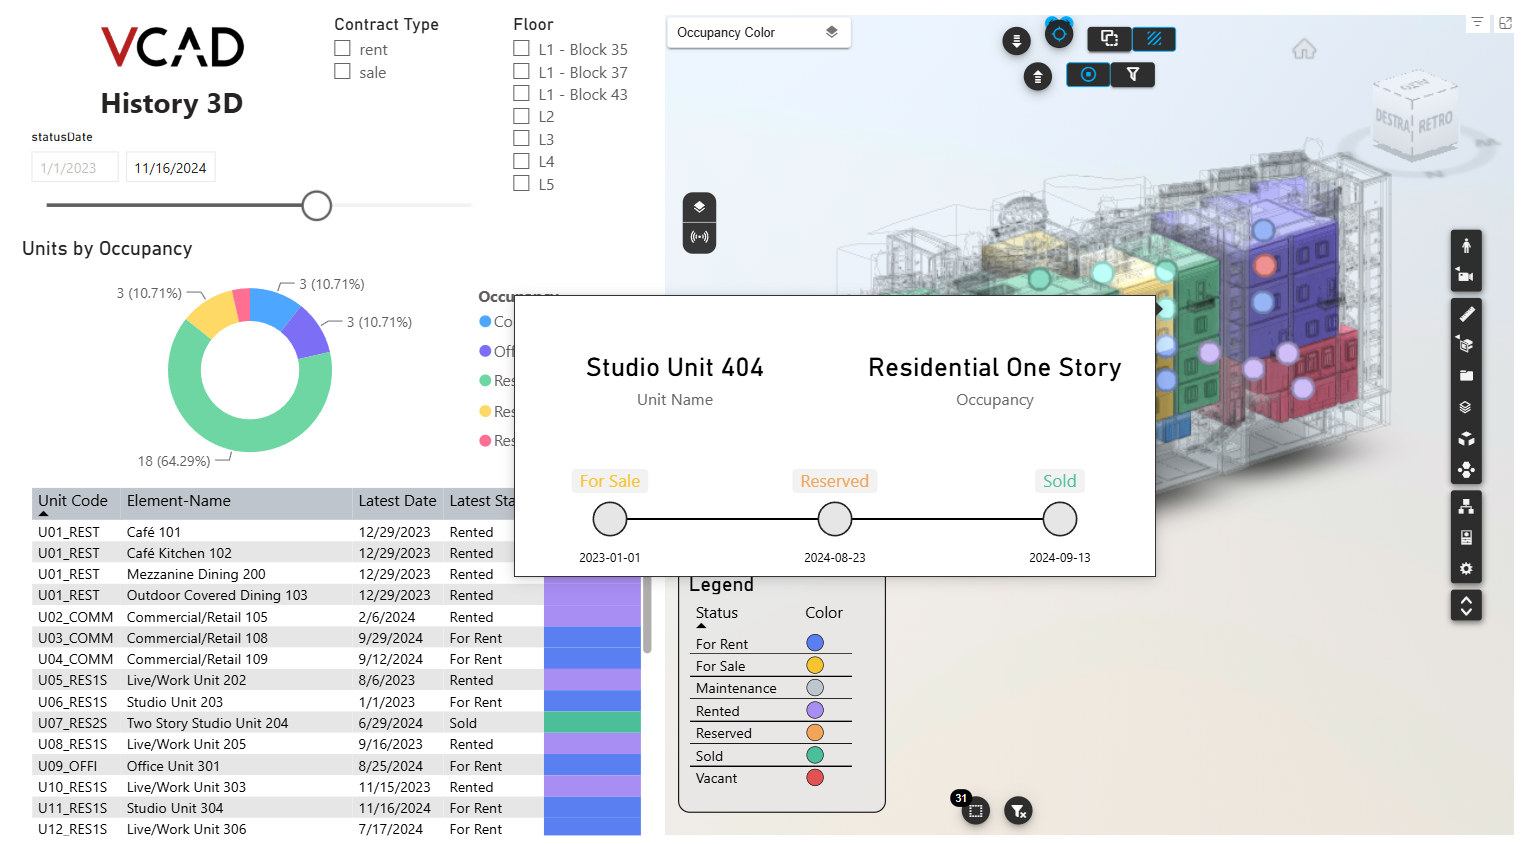The height and width of the screenshot is (844, 1523).
Task: Click the exploded cube icon in viewer toolbar
Action: pyautogui.click(x=1466, y=438)
